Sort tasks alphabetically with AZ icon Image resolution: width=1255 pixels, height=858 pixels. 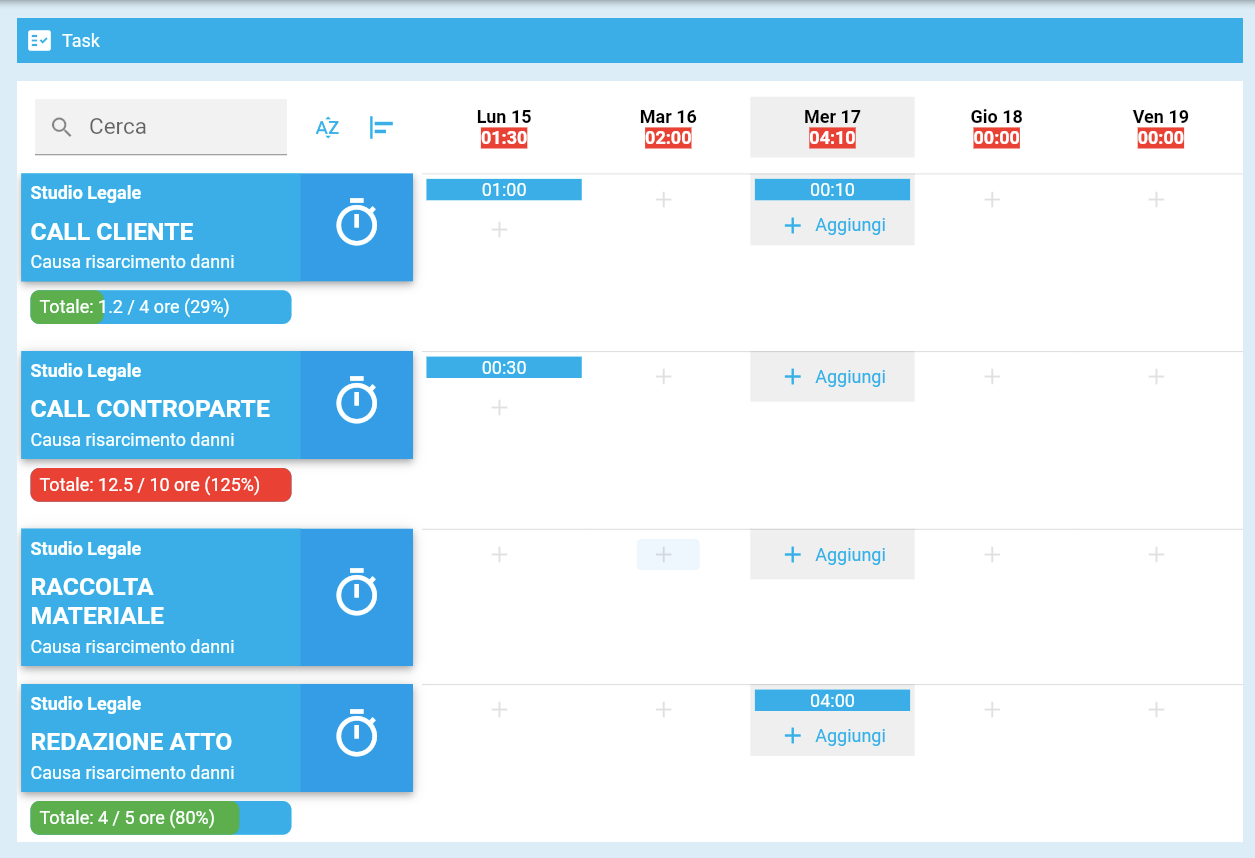[327, 127]
